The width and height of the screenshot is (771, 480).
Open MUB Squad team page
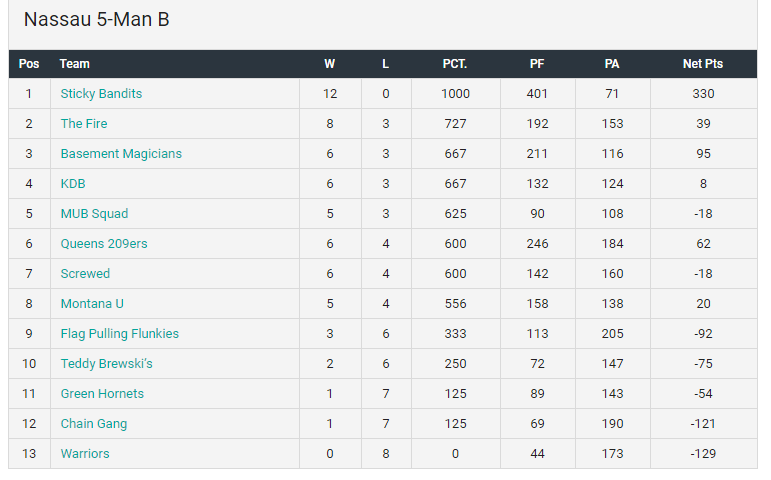pos(94,214)
